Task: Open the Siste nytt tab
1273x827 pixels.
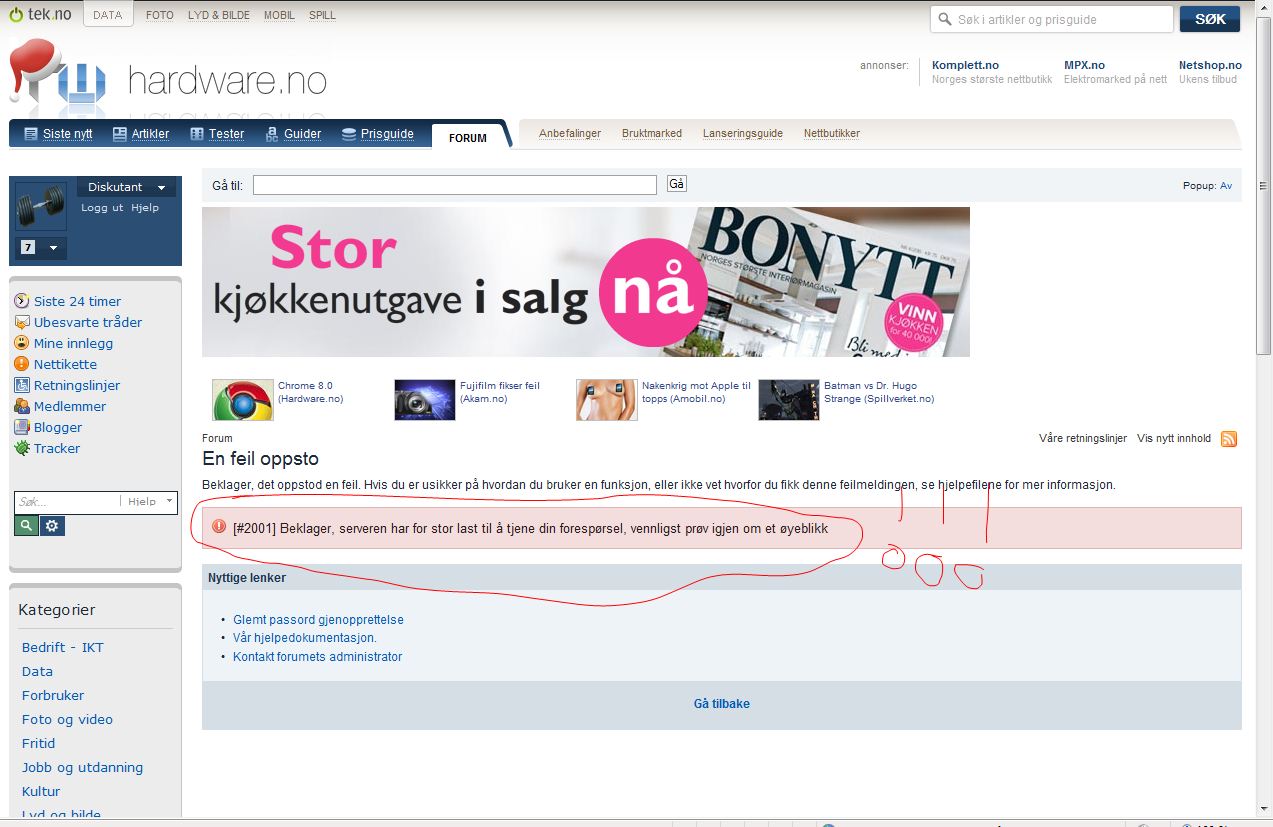Action: [x=57, y=134]
